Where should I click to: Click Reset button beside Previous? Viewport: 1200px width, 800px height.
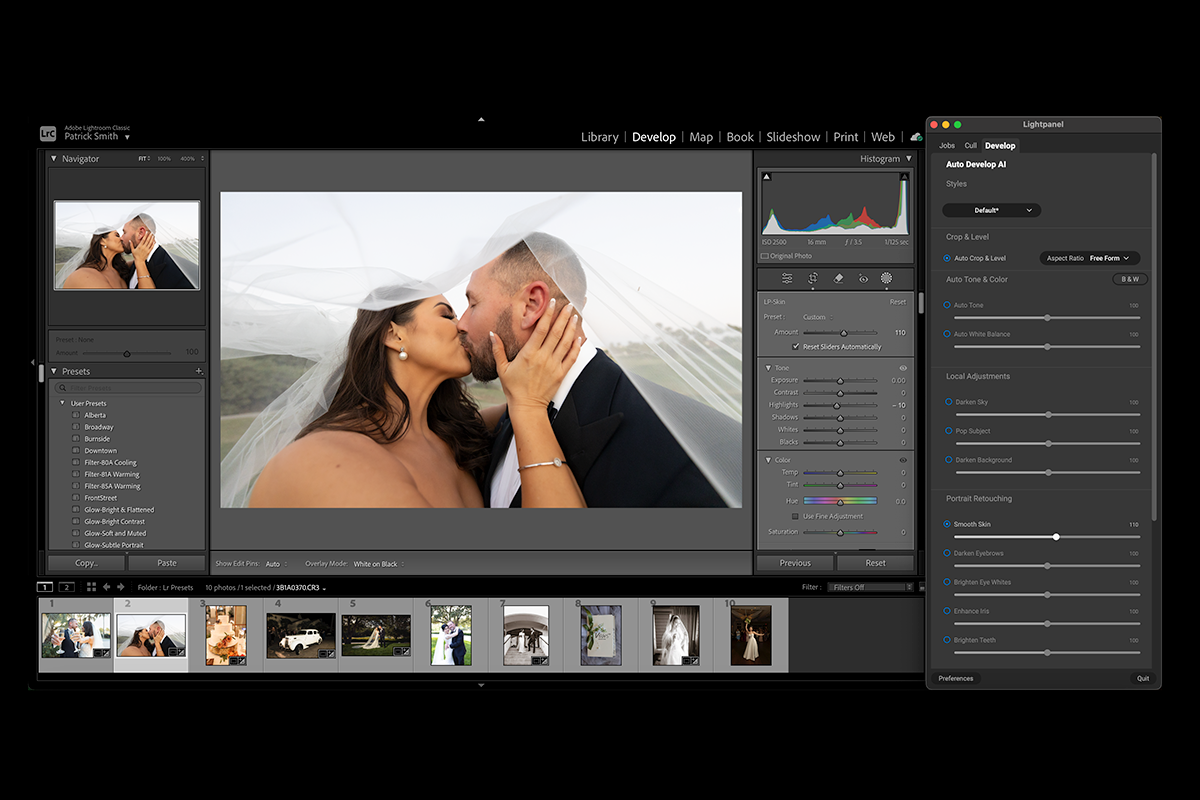coord(875,563)
